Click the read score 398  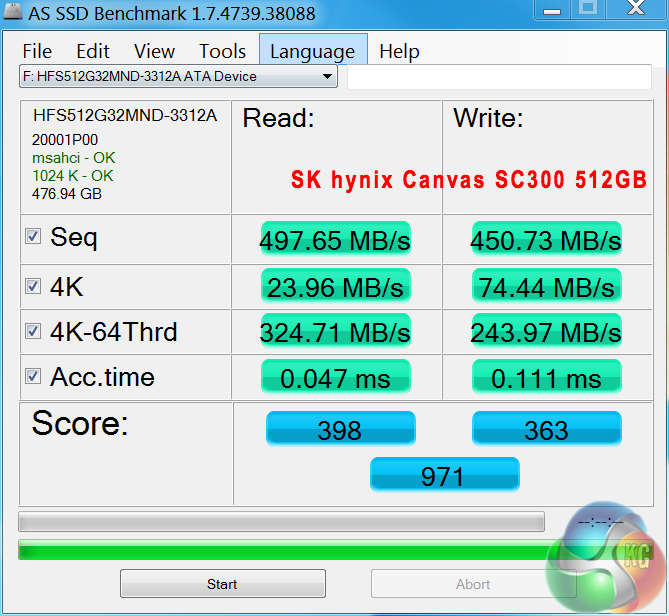click(x=340, y=429)
